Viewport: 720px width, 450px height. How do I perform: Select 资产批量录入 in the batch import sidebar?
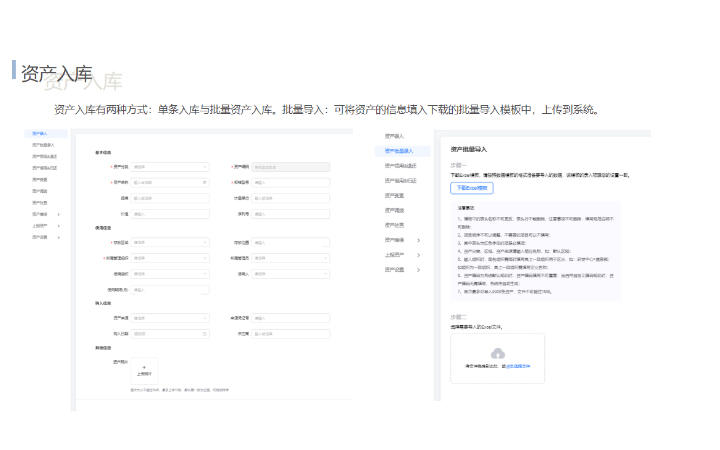(400, 150)
